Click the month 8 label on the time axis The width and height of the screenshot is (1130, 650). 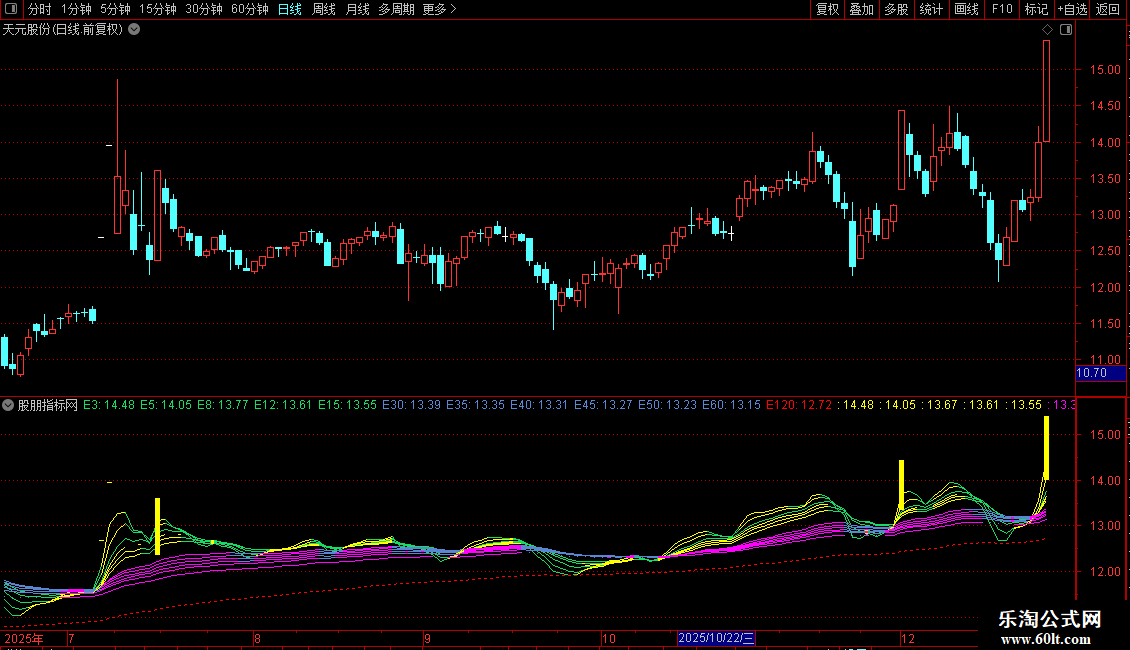(x=257, y=638)
